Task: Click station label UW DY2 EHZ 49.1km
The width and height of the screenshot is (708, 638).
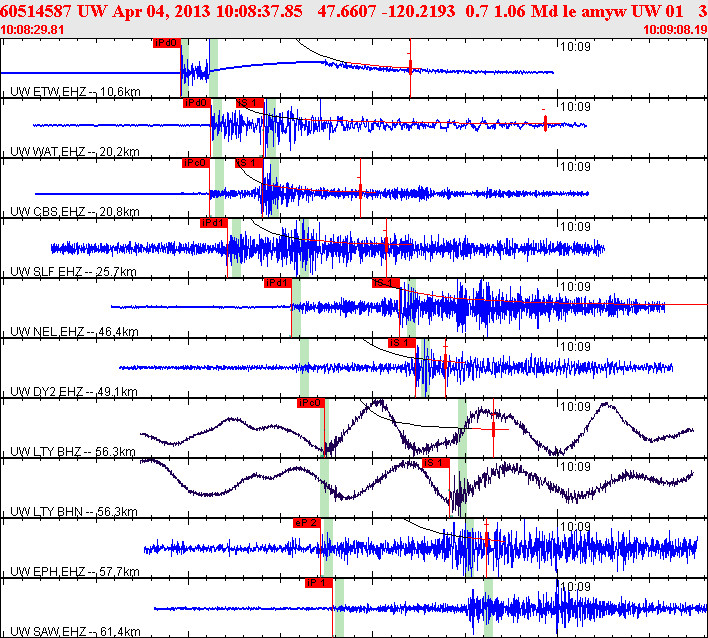Action: (x=74, y=392)
